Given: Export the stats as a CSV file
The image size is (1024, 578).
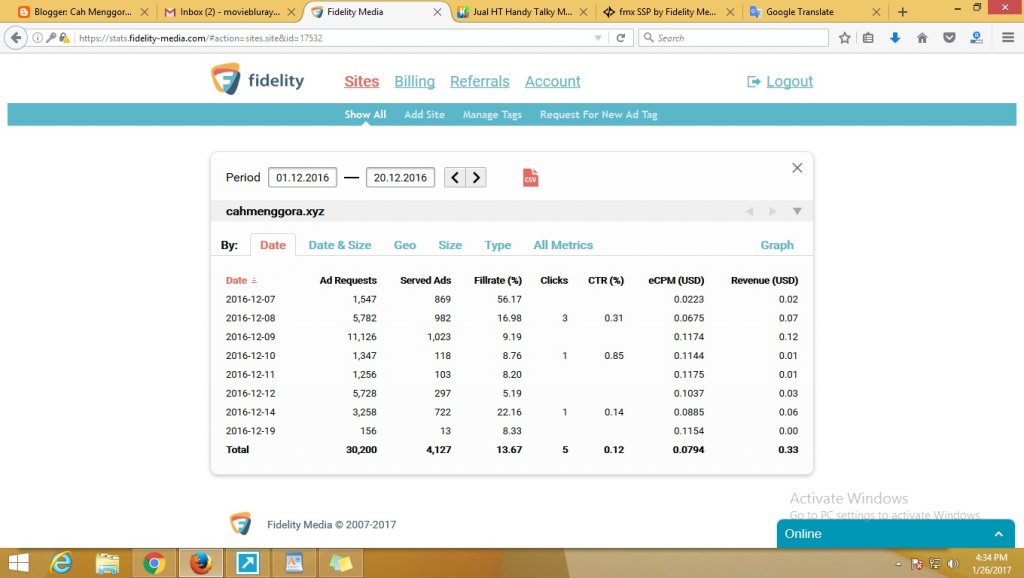Looking at the screenshot, I should pyautogui.click(x=530, y=178).
